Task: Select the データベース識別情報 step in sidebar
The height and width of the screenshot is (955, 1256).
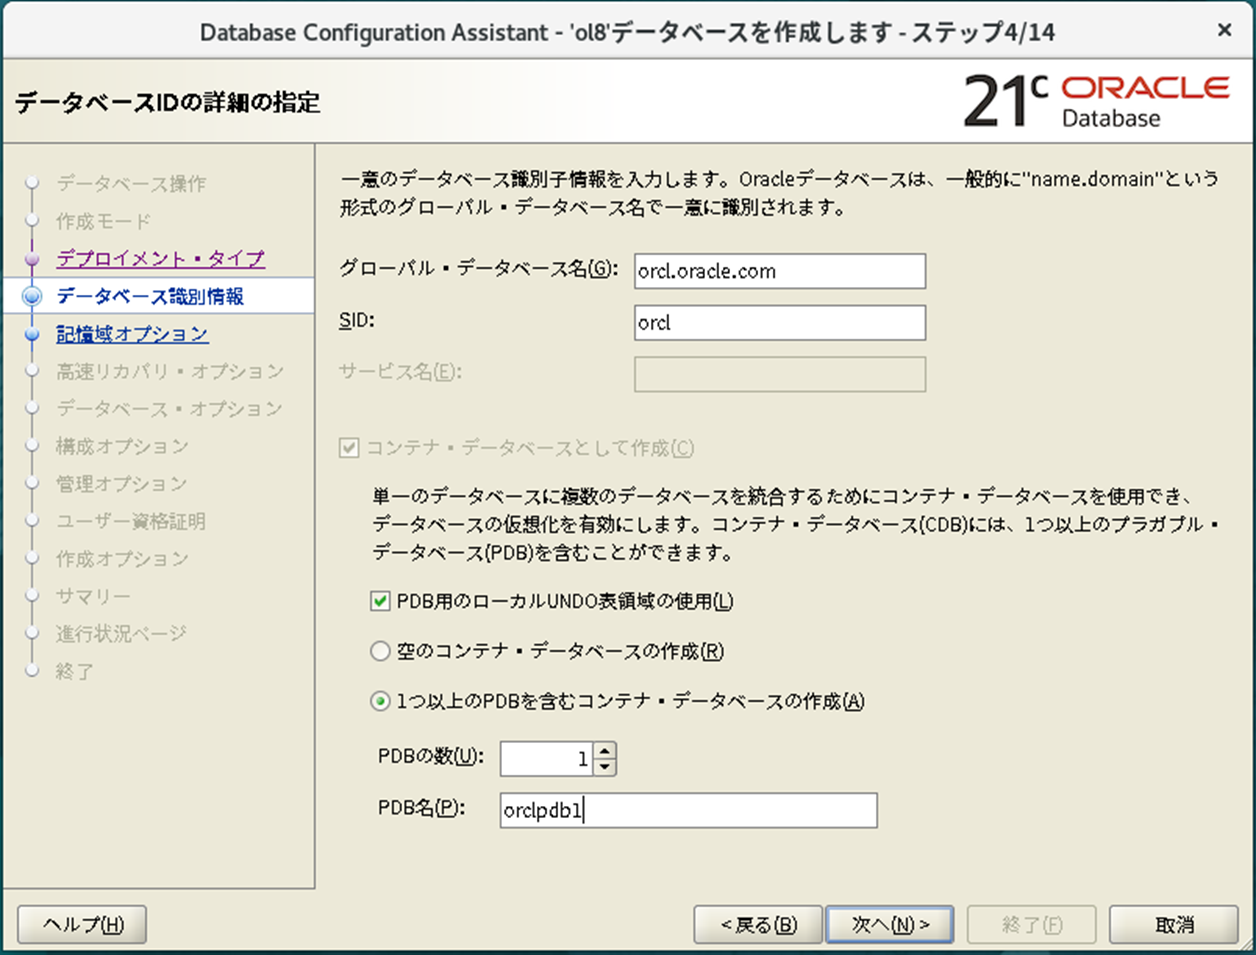Action: point(150,296)
